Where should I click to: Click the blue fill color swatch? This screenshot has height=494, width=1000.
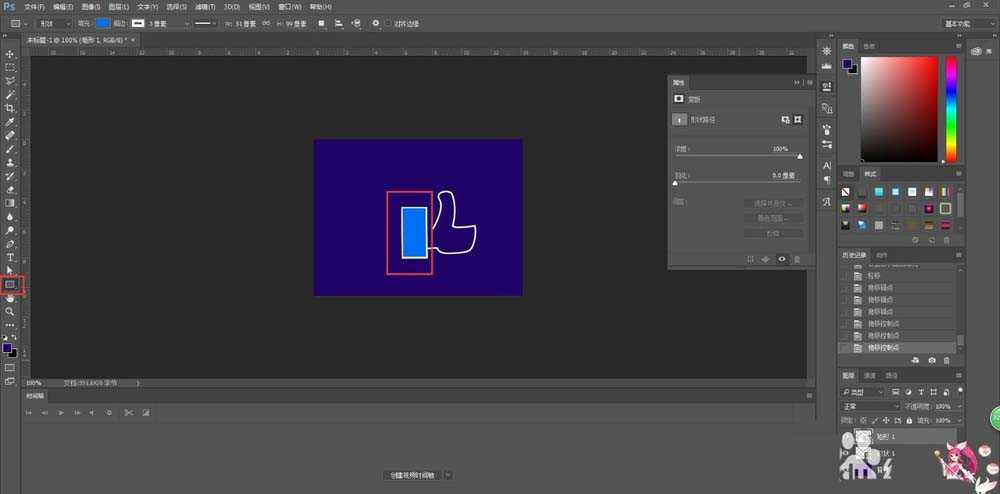[103, 23]
